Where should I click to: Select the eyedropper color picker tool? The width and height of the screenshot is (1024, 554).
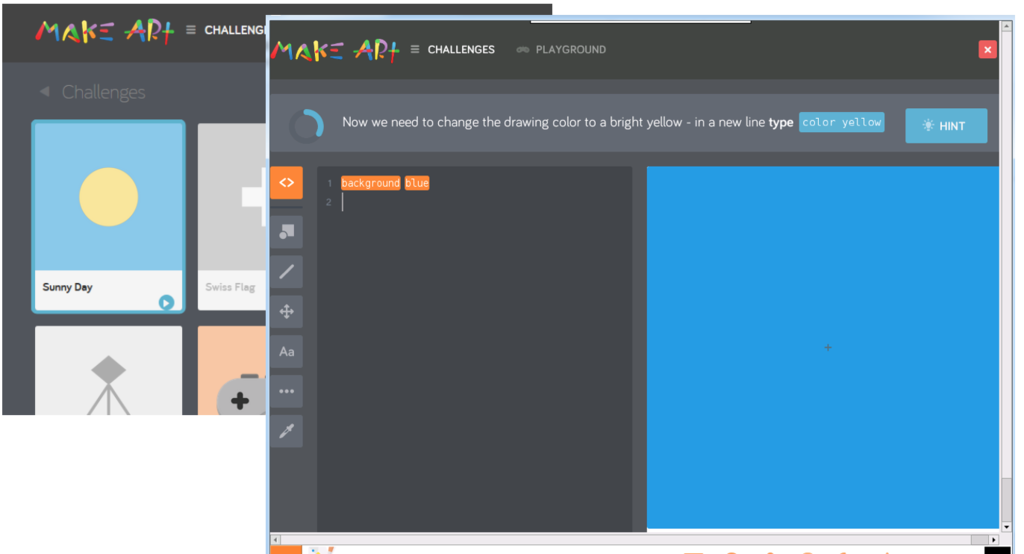[287, 431]
